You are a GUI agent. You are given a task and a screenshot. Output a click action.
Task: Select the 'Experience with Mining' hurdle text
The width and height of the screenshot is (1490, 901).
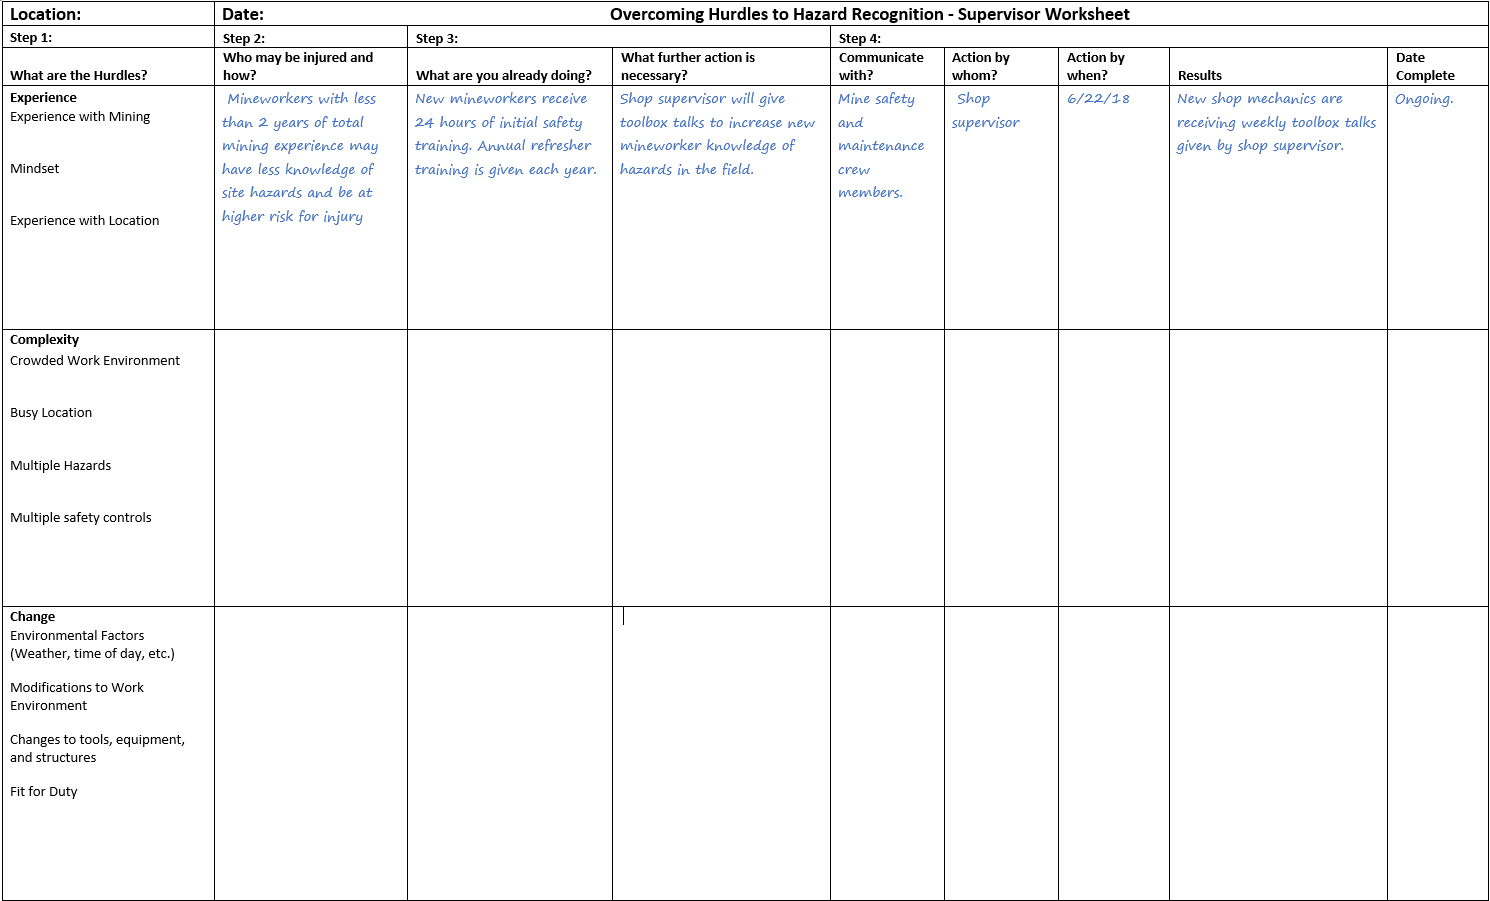(80, 117)
